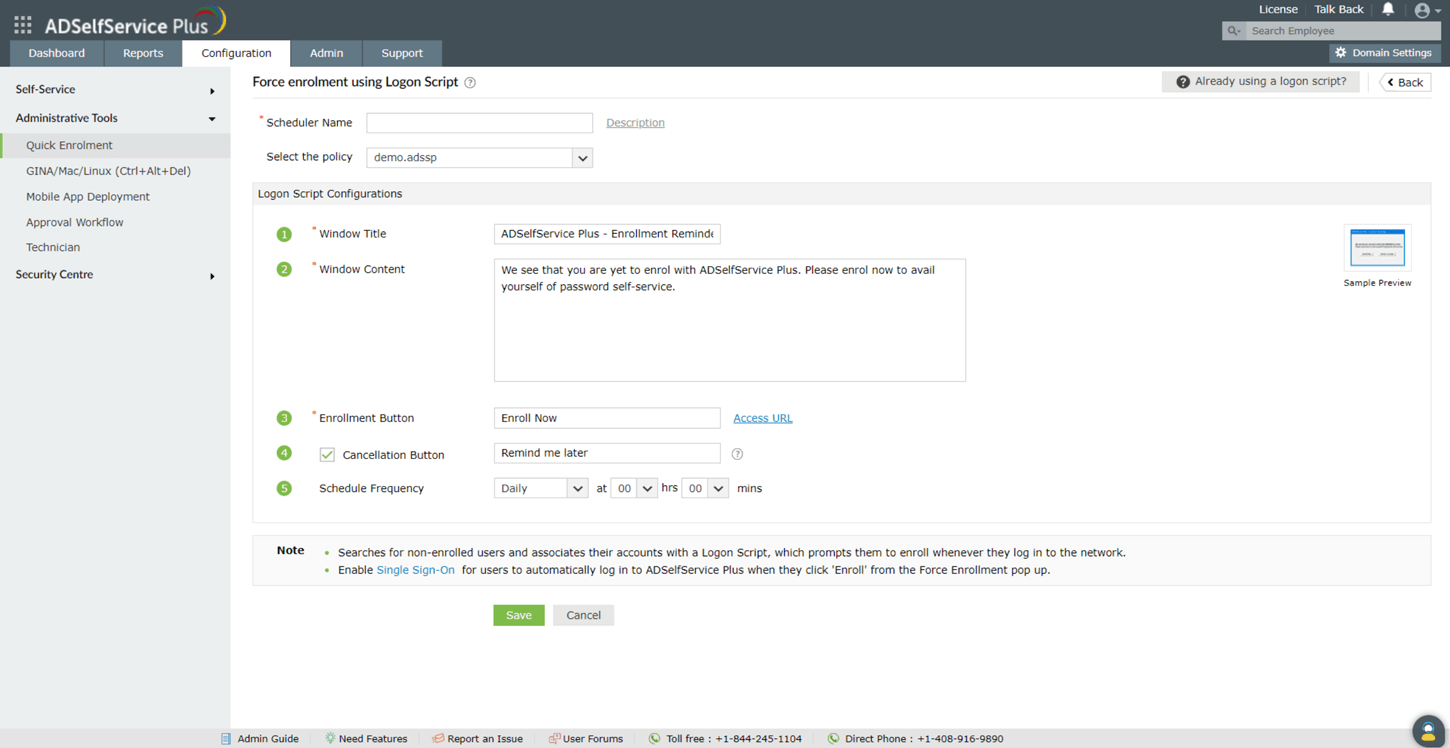Select the Configuration tab
Viewport: 1450px width, 748px height.
coord(236,53)
